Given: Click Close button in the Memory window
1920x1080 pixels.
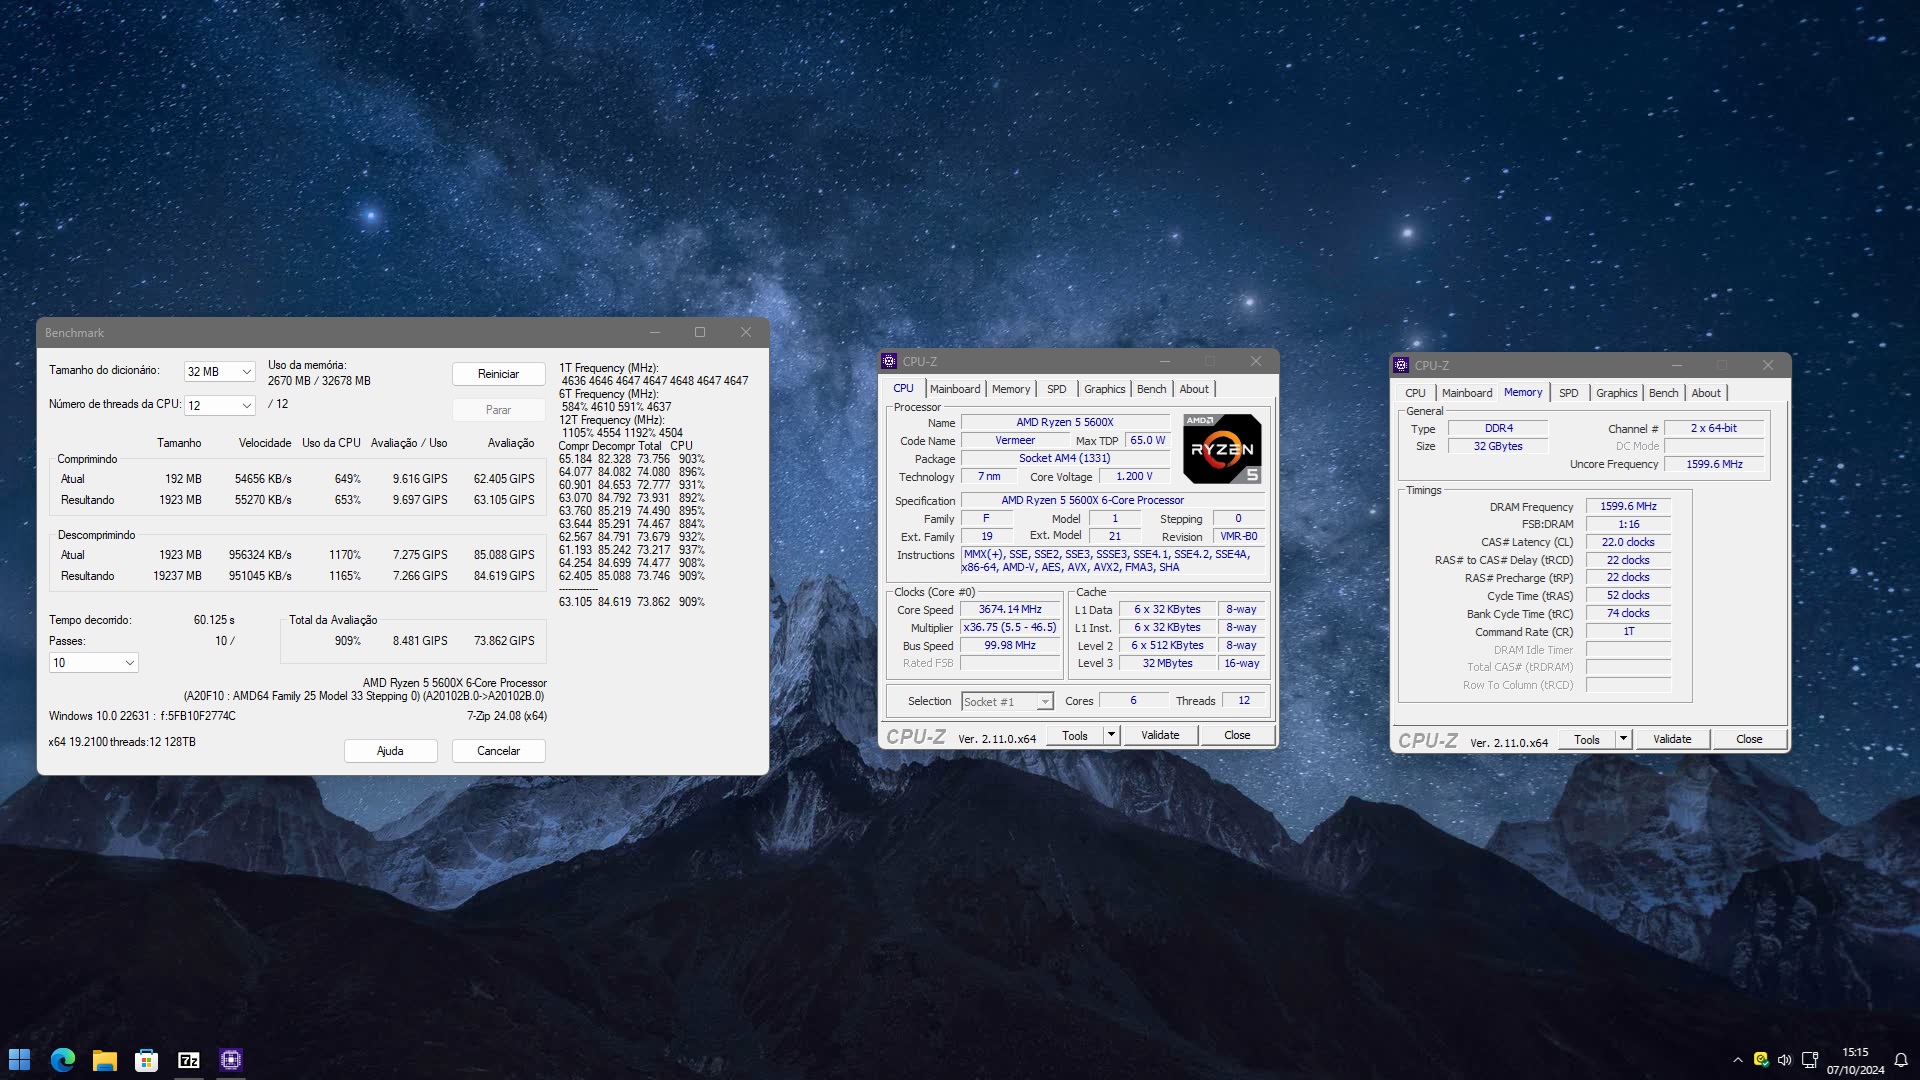Looking at the screenshot, I should [1749, 739].
